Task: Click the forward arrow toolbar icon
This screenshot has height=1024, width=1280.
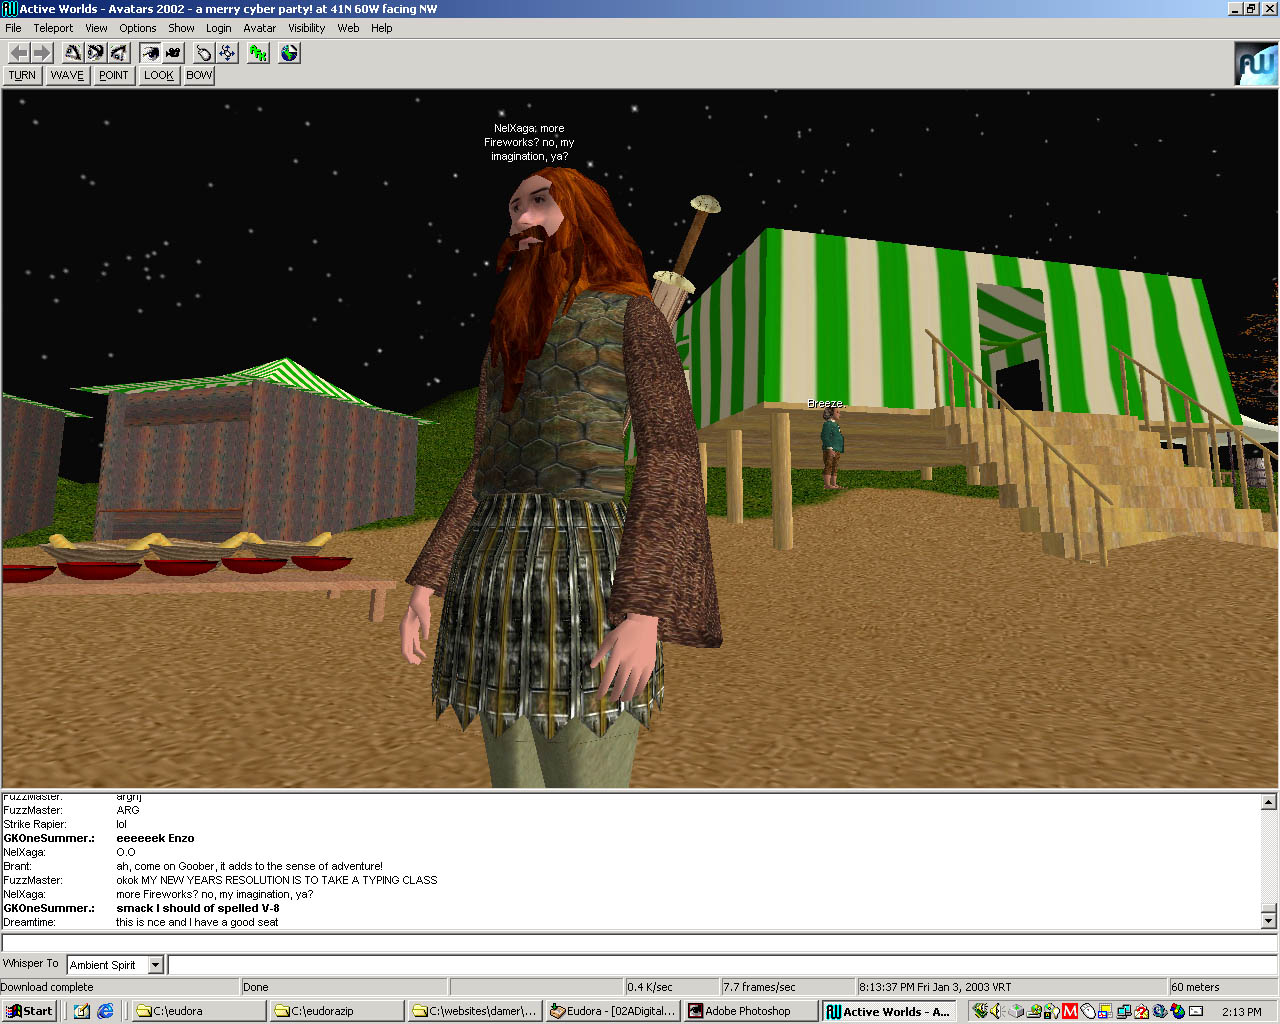Action: [42, 53]
